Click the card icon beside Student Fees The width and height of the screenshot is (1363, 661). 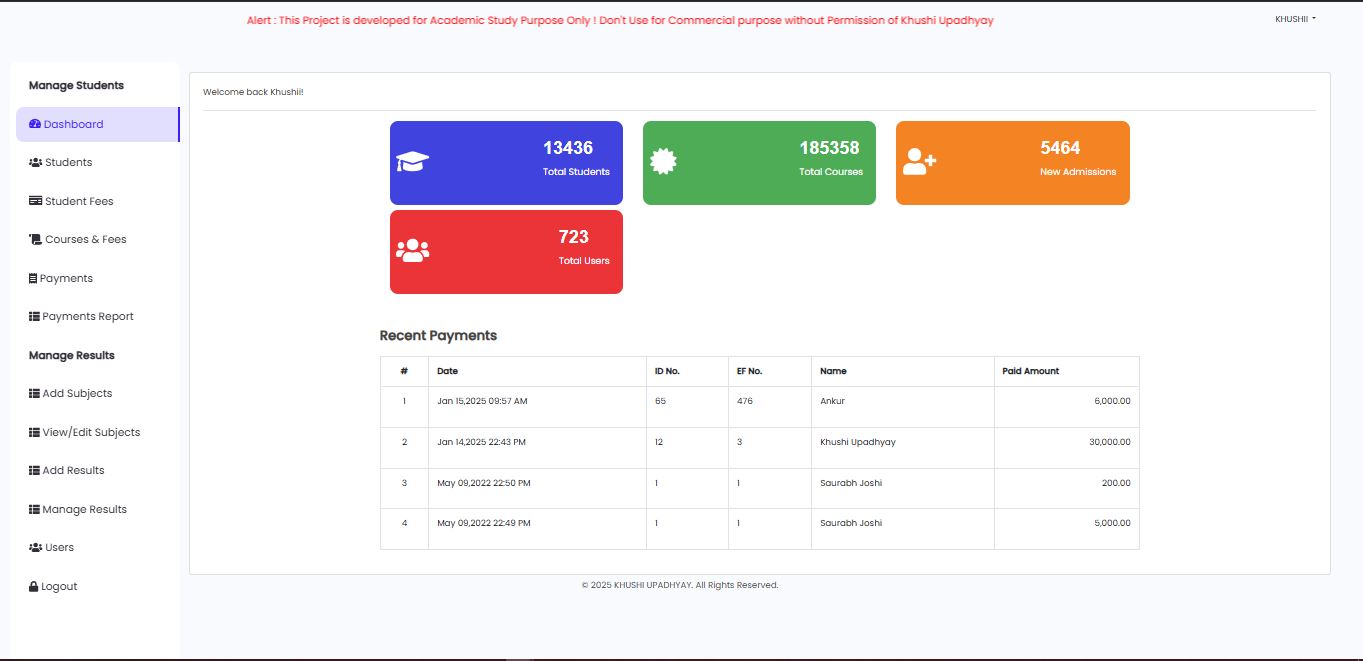coord(36,201)
